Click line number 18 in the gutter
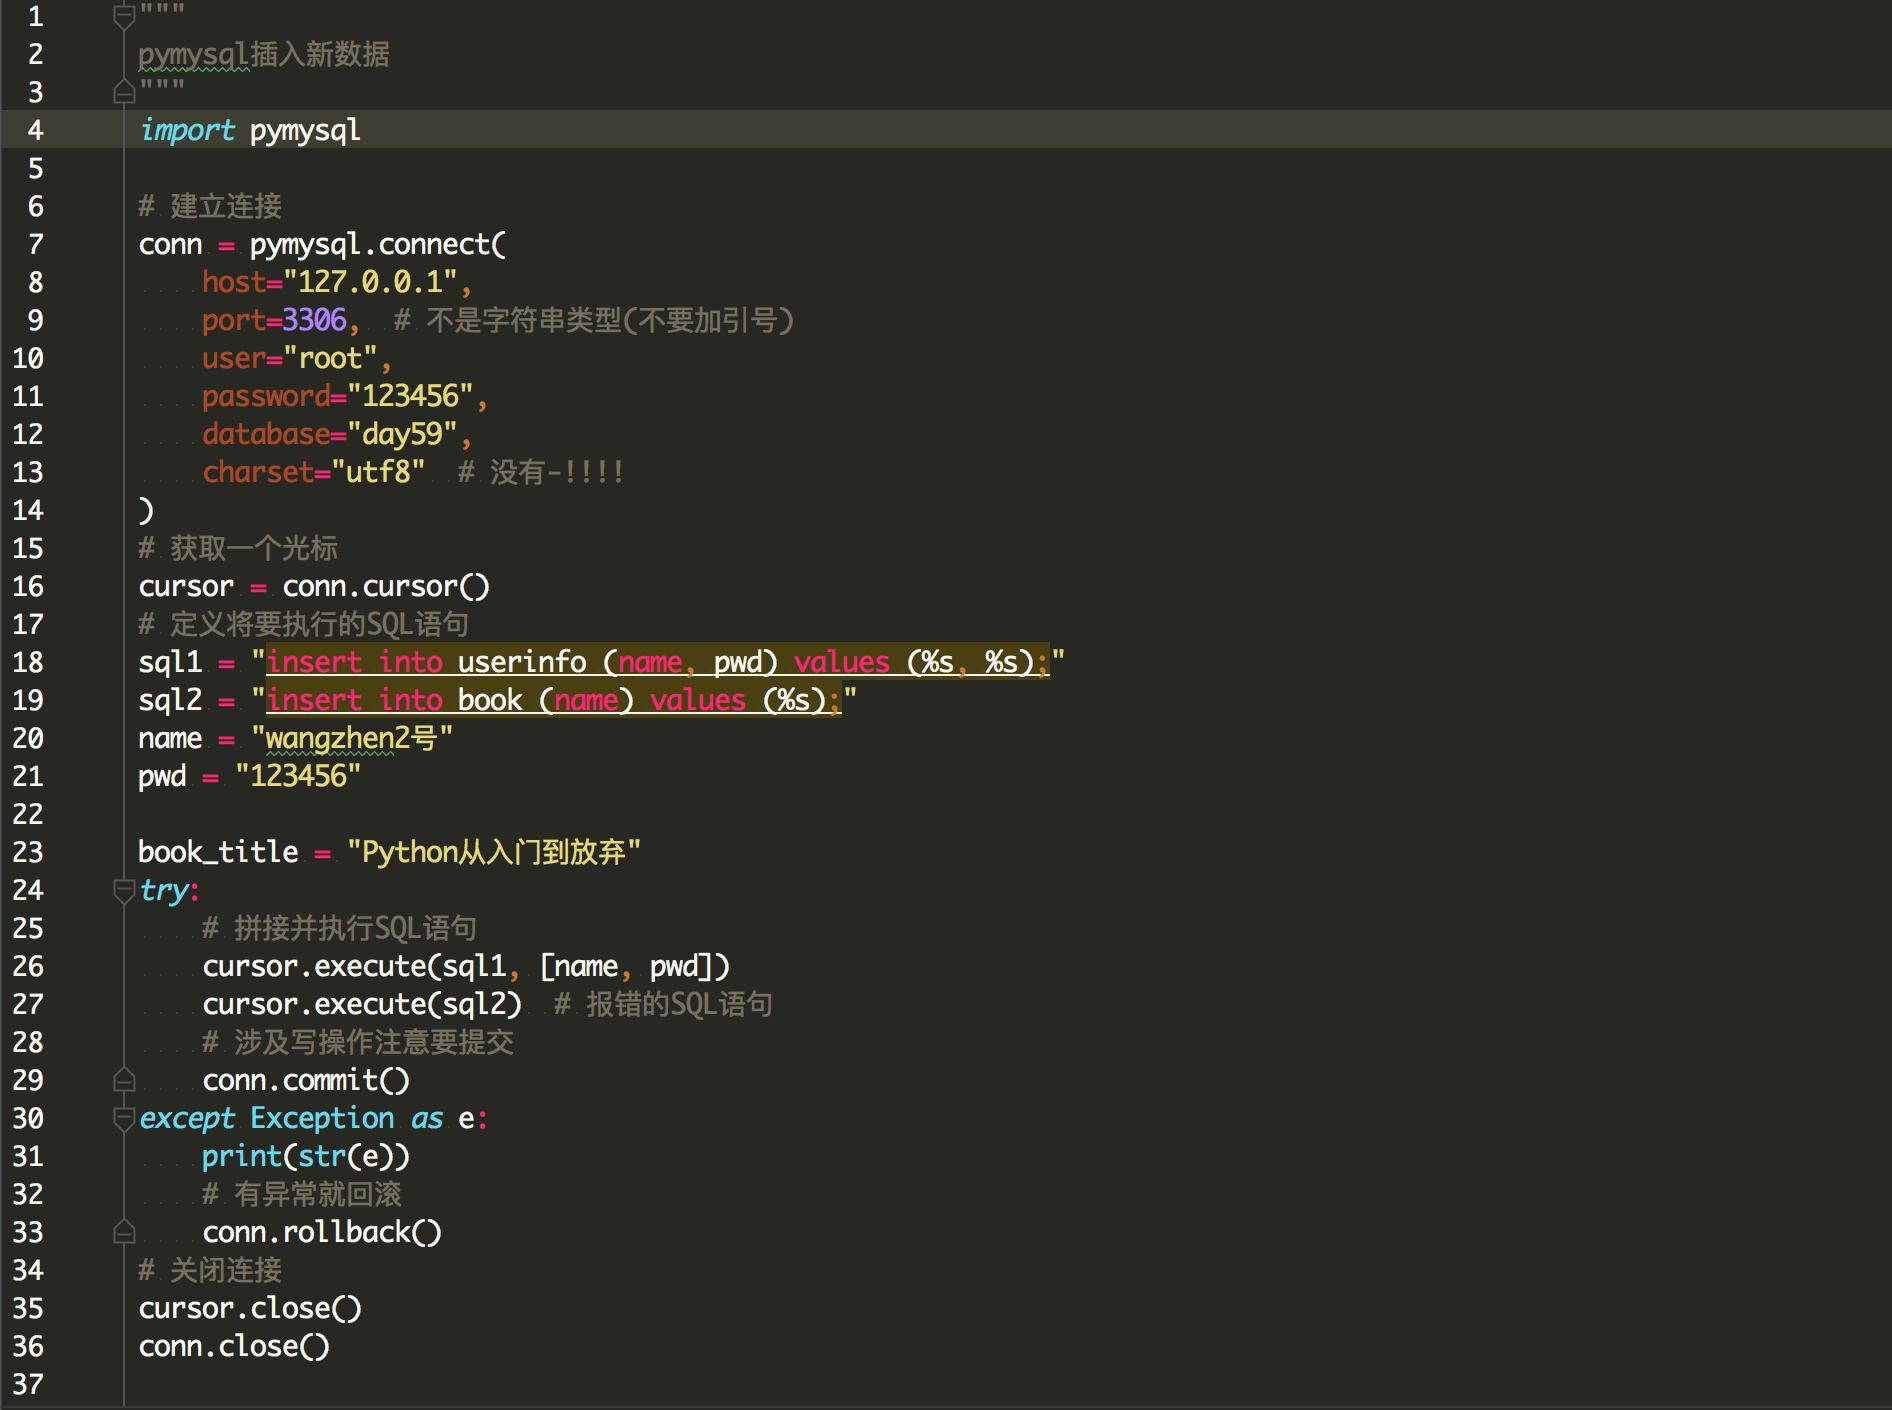The height and width of the screenshot is (1410, 1892). coord(28,662)
